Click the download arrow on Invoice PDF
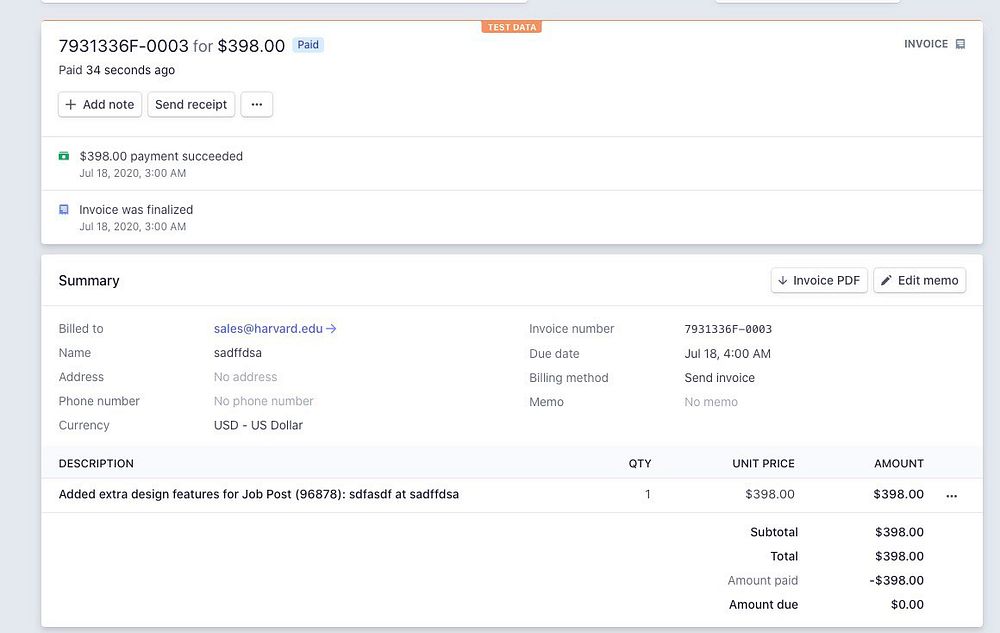This screenshot has width=1000, height=633. pos(782,281)
